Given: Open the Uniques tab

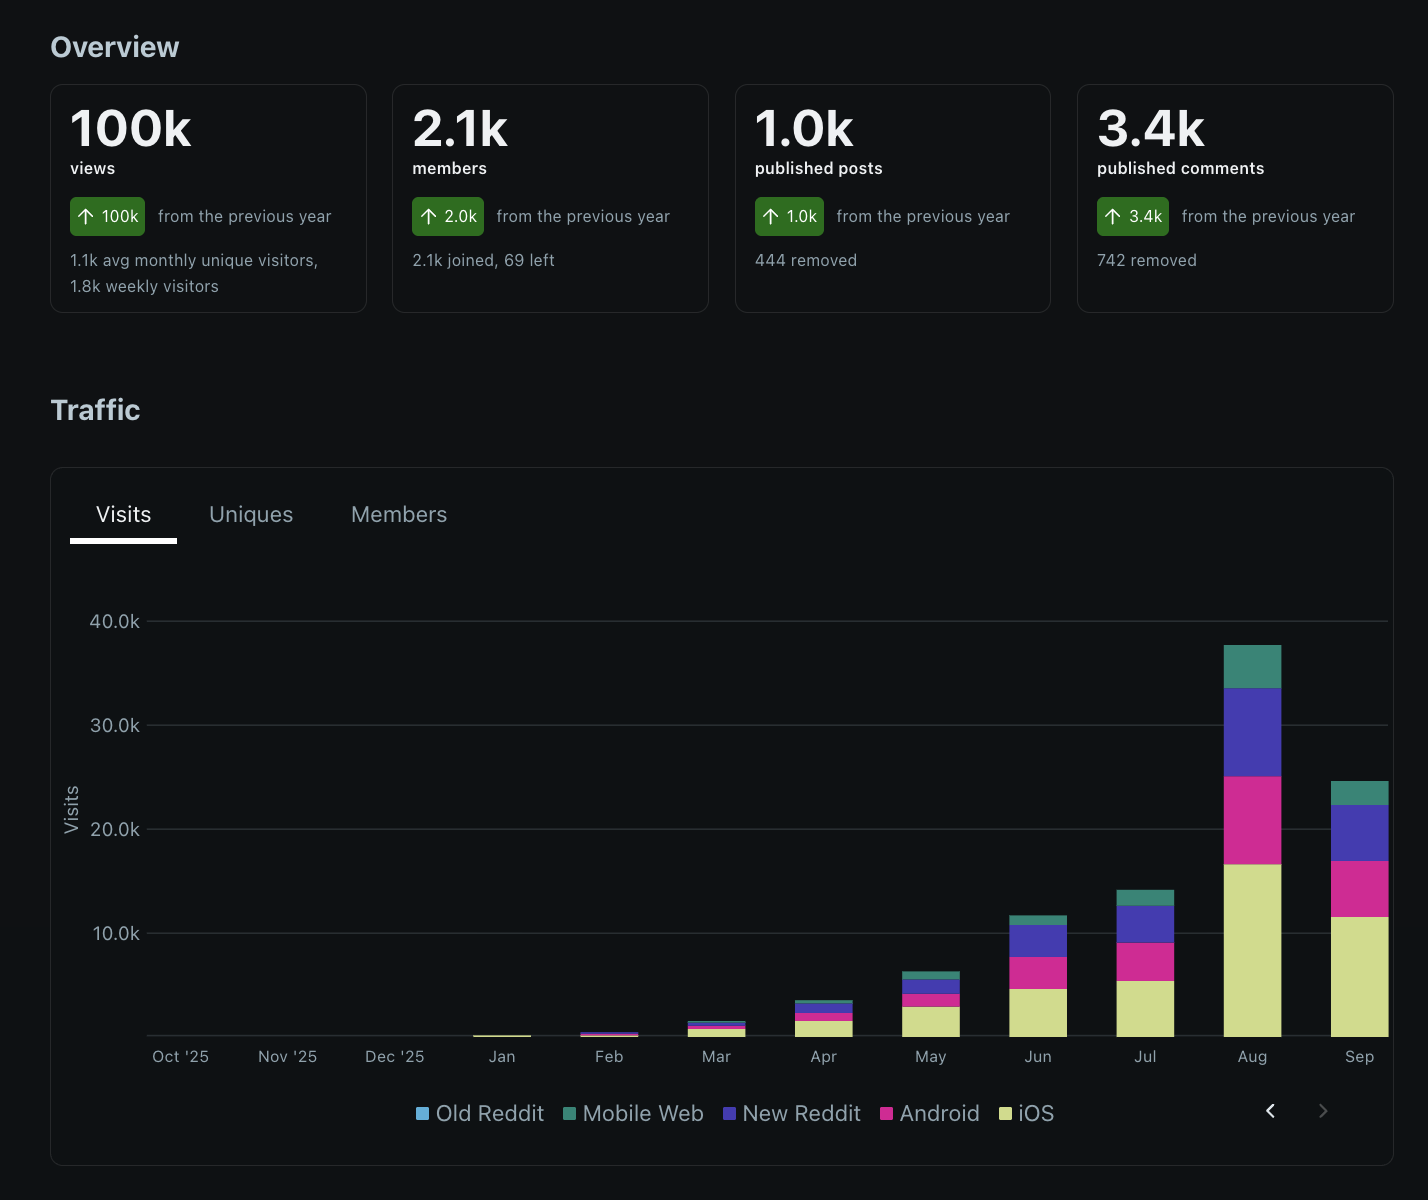Looking at the screenshot, I should (251, 515).
